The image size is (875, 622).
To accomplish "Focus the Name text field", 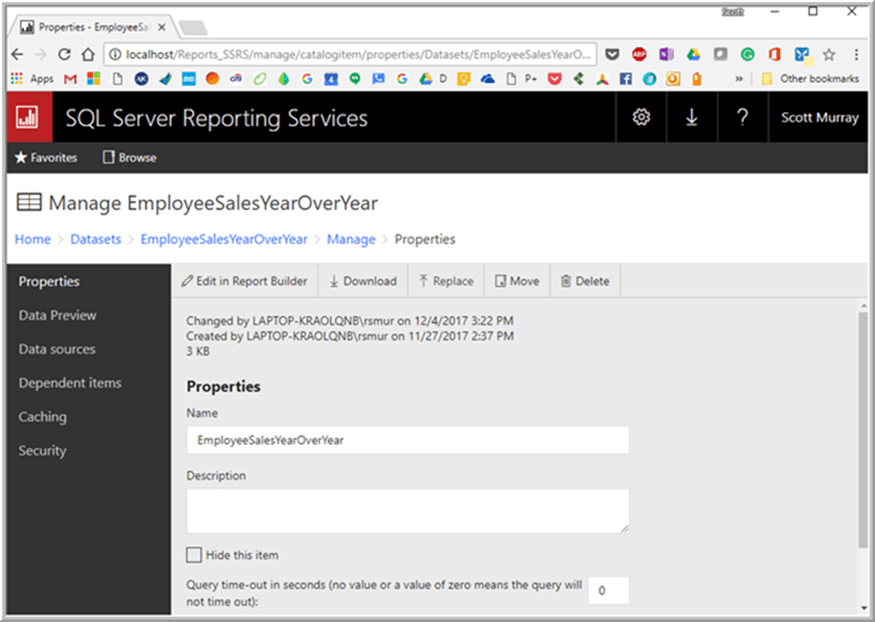I will pyautogui.click(x=407, y=440).
